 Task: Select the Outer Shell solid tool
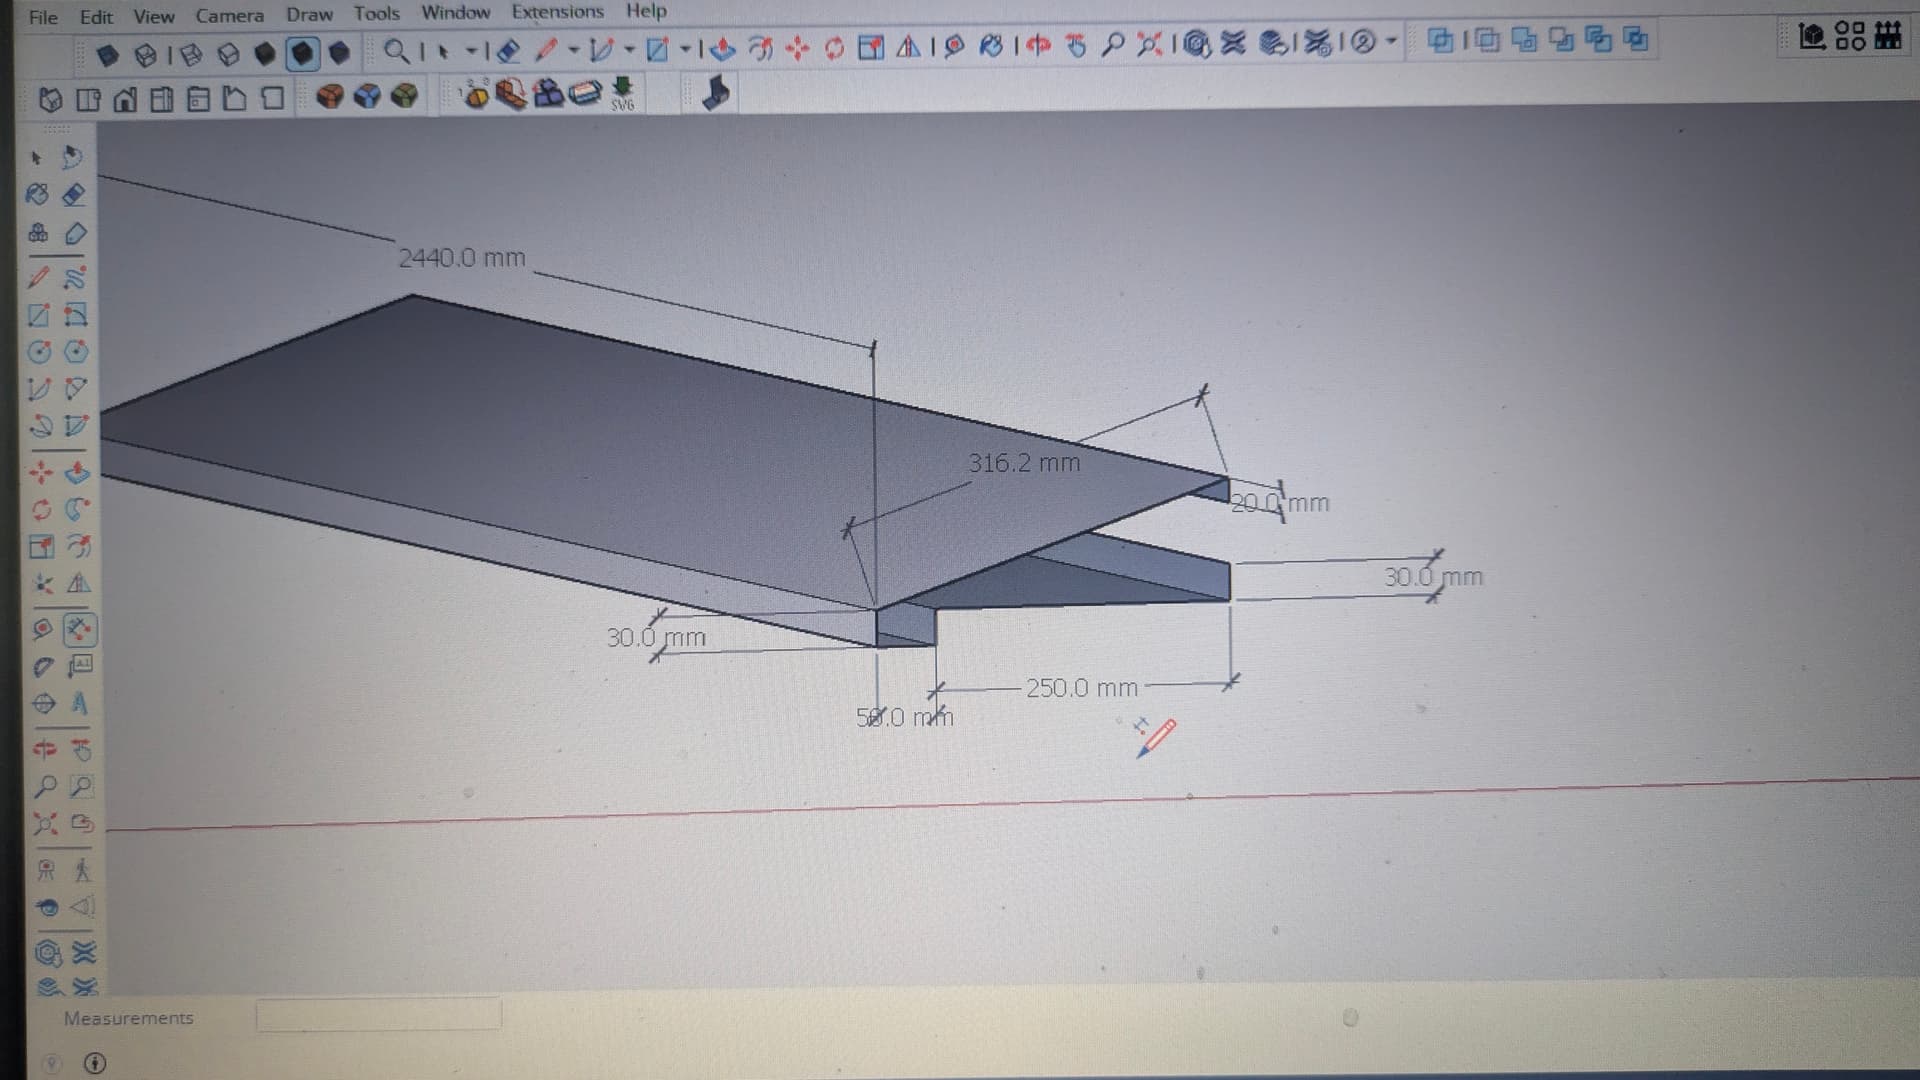pyautogui.click(x=1441, y=40)
